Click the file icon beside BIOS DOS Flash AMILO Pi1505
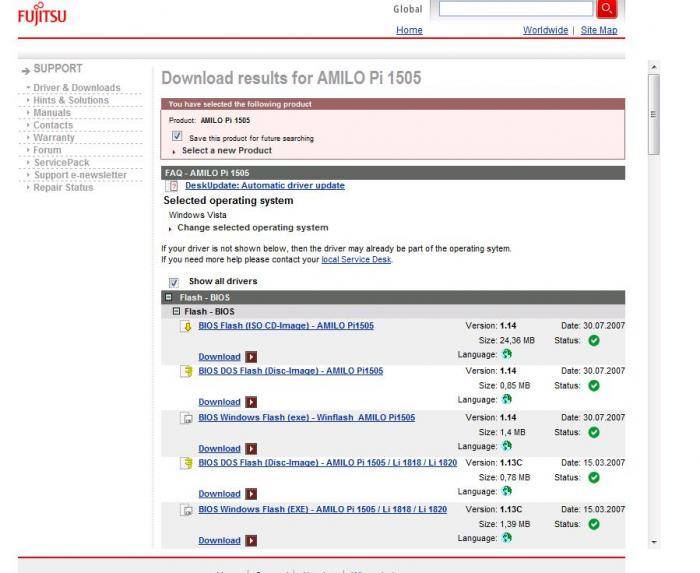The image size is (700, 573). tap(187, 371)
